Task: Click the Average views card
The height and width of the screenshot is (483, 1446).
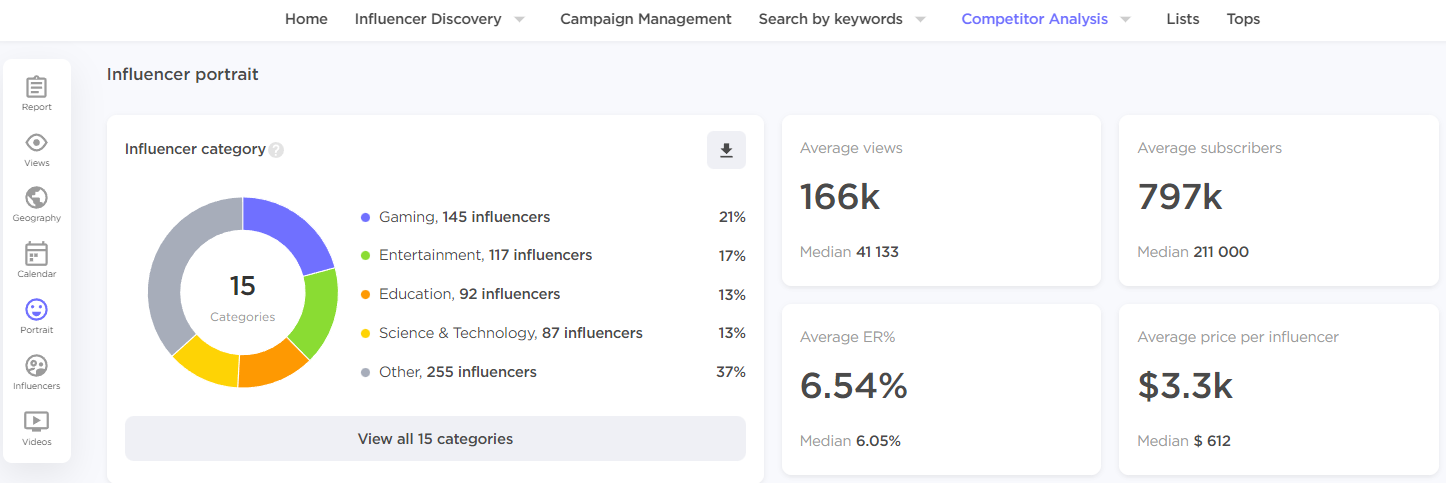Action: coord(940,200)
